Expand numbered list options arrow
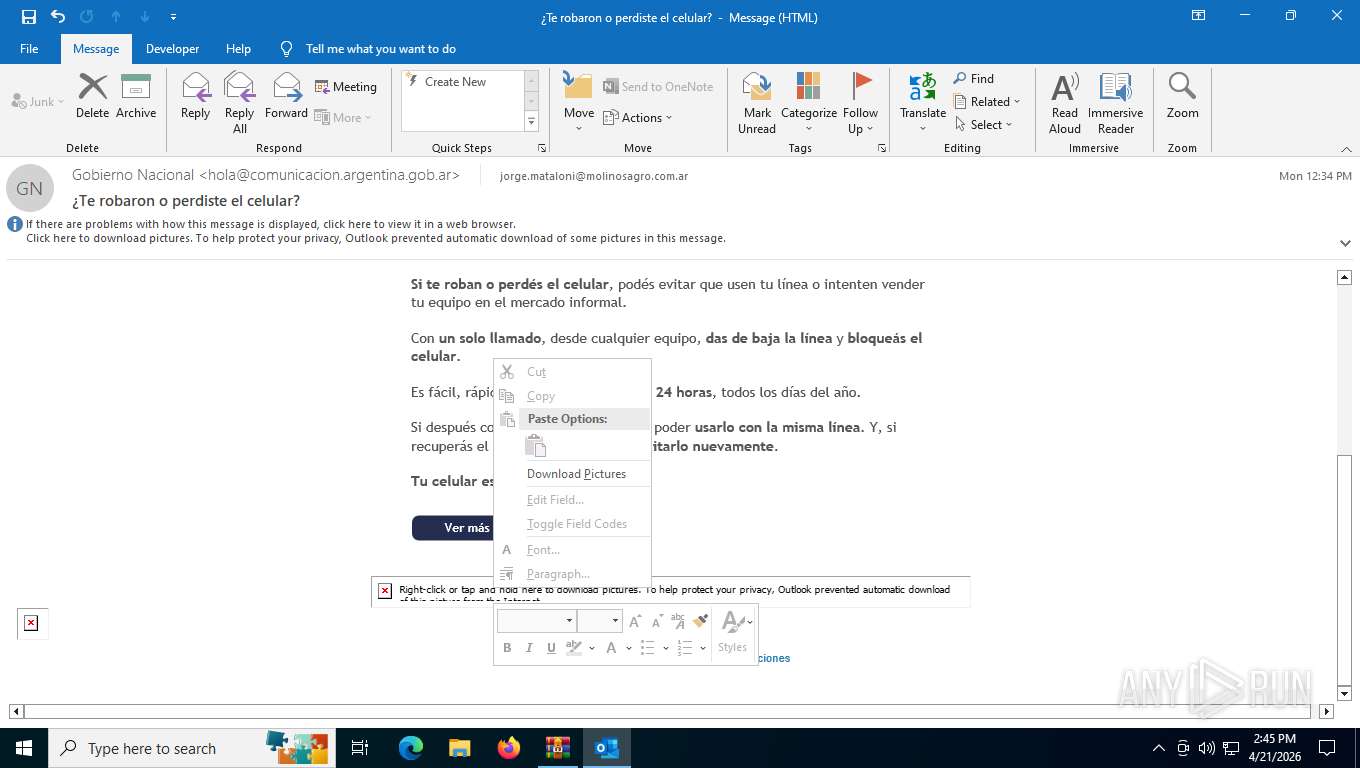This screenshot has height=768, width=1360. 703,648
